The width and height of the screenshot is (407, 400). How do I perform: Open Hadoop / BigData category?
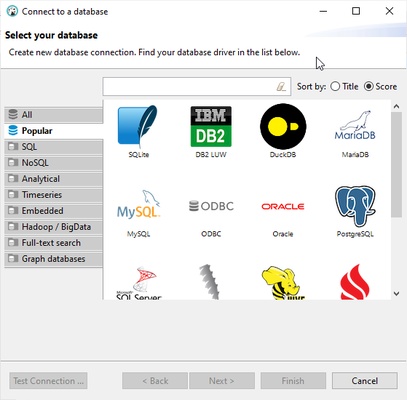coord(54,227)
